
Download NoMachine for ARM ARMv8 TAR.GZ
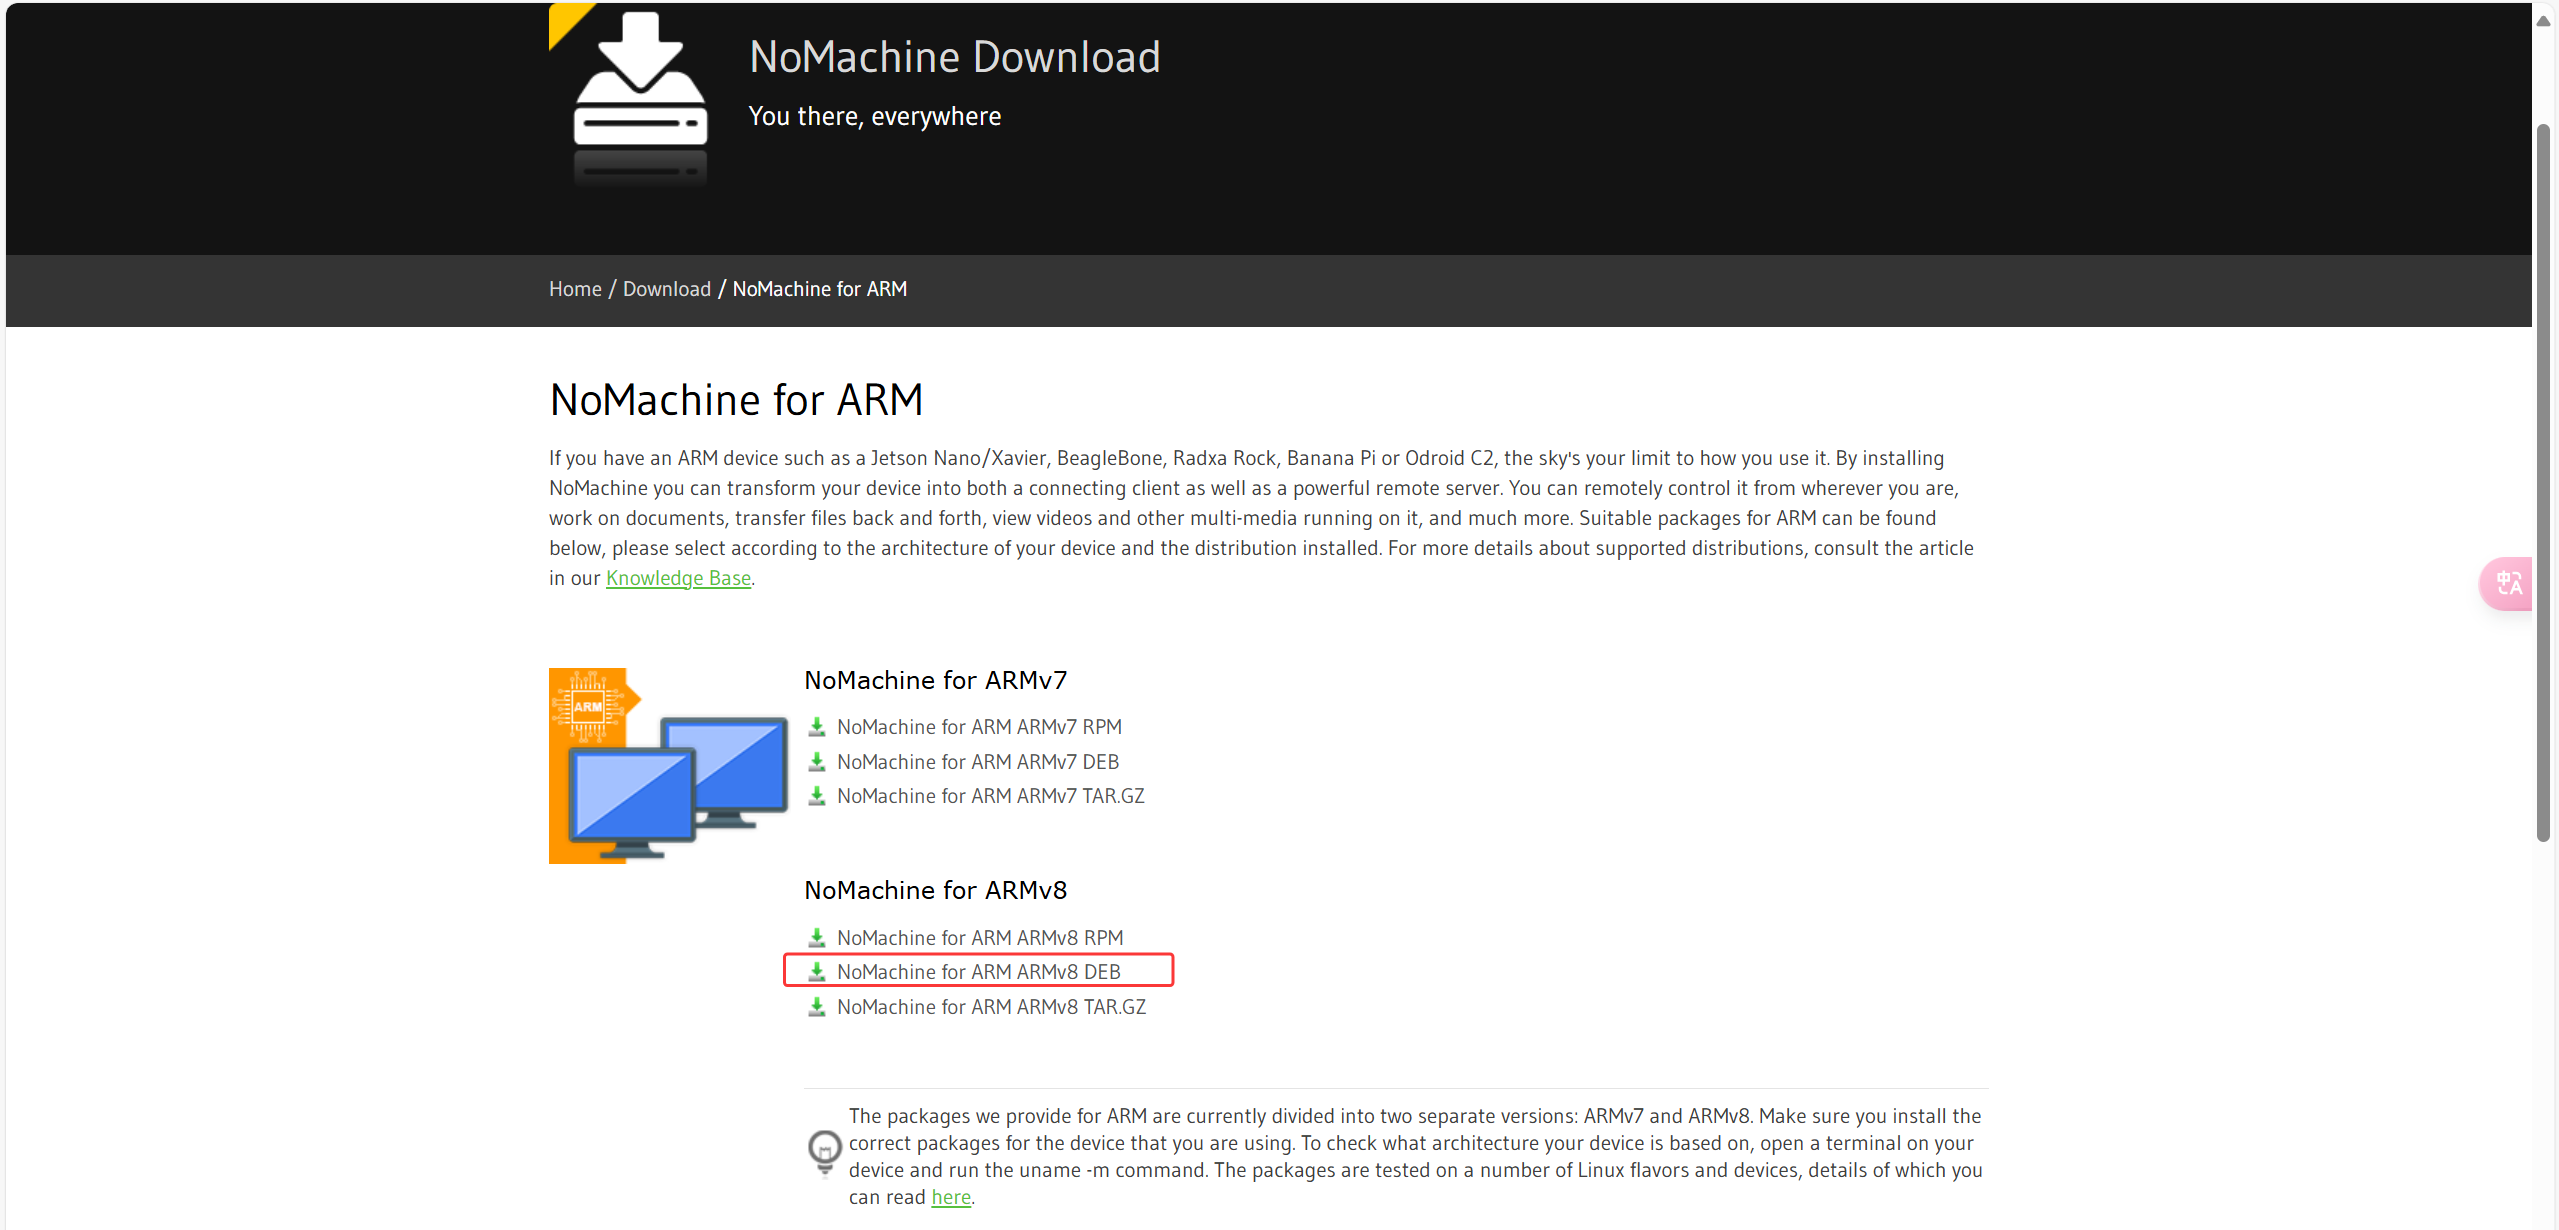point(992,1006)
